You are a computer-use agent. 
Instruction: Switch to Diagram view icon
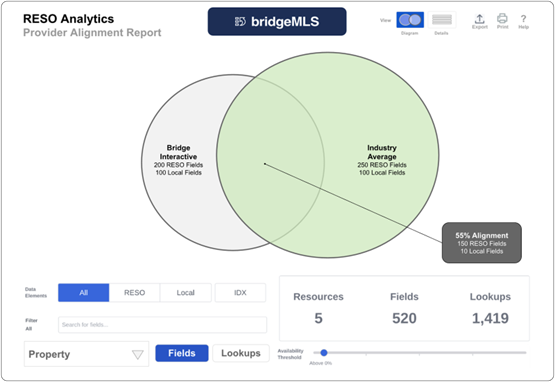(410, 20)
